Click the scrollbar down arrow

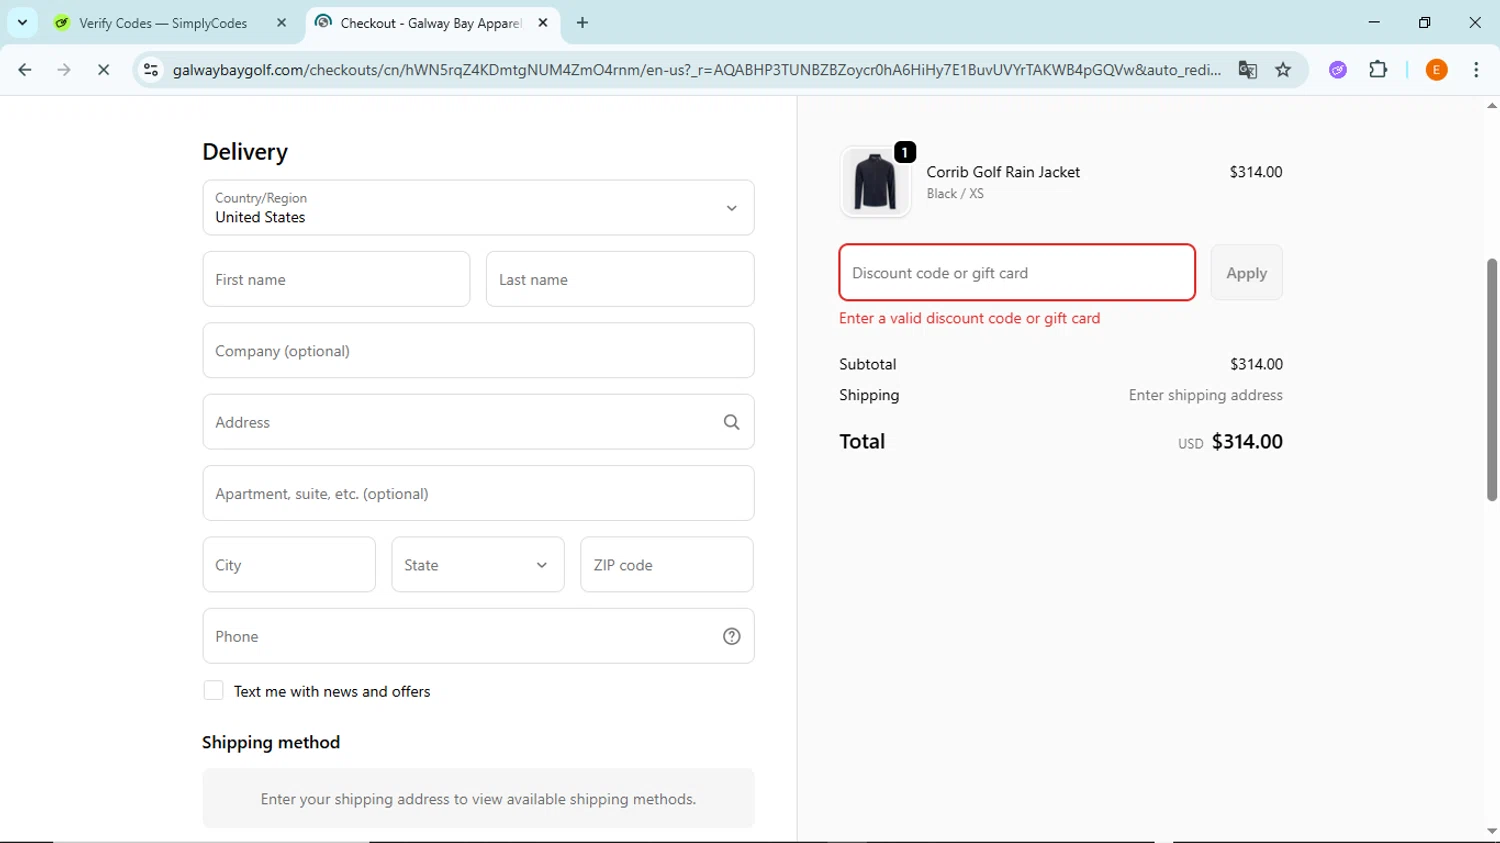coord(1491,831)
